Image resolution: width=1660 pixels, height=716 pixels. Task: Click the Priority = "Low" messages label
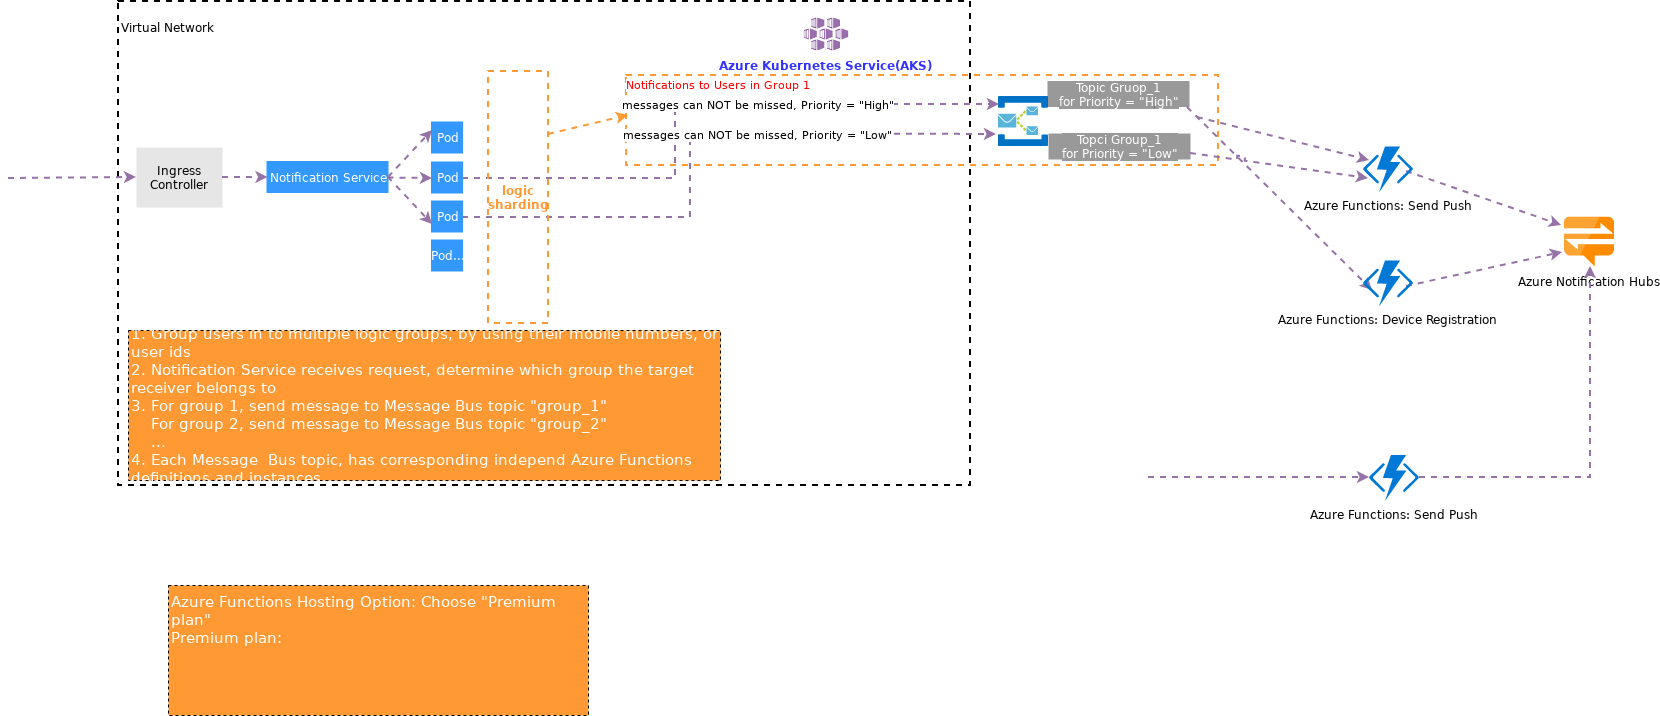click(x=757, y=135)
